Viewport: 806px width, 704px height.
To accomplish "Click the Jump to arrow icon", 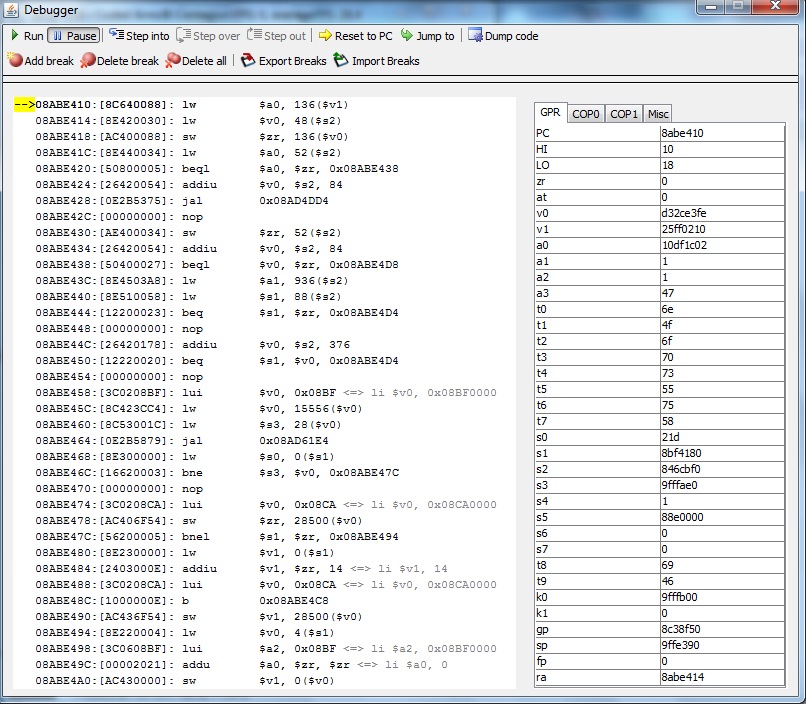I will (x=407, y=36).
